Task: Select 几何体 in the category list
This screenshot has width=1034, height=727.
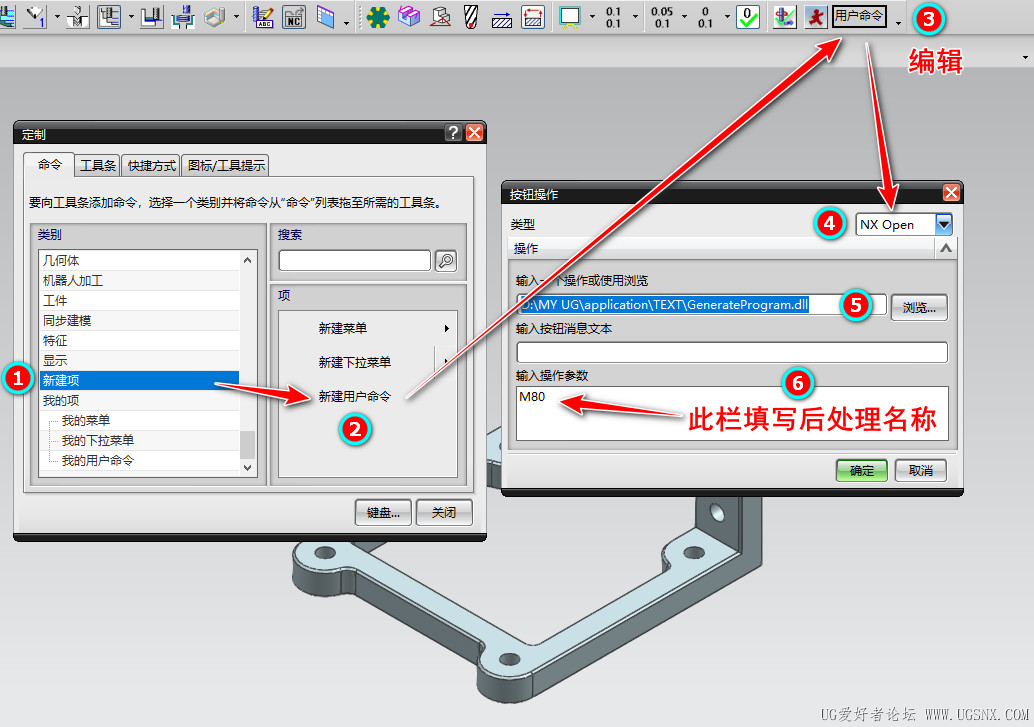Action: coord(139,261)
